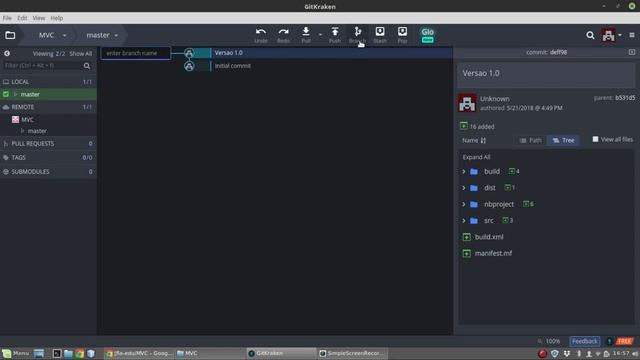Click the TAGS section

pyautogui.click(x=48, y=158)
